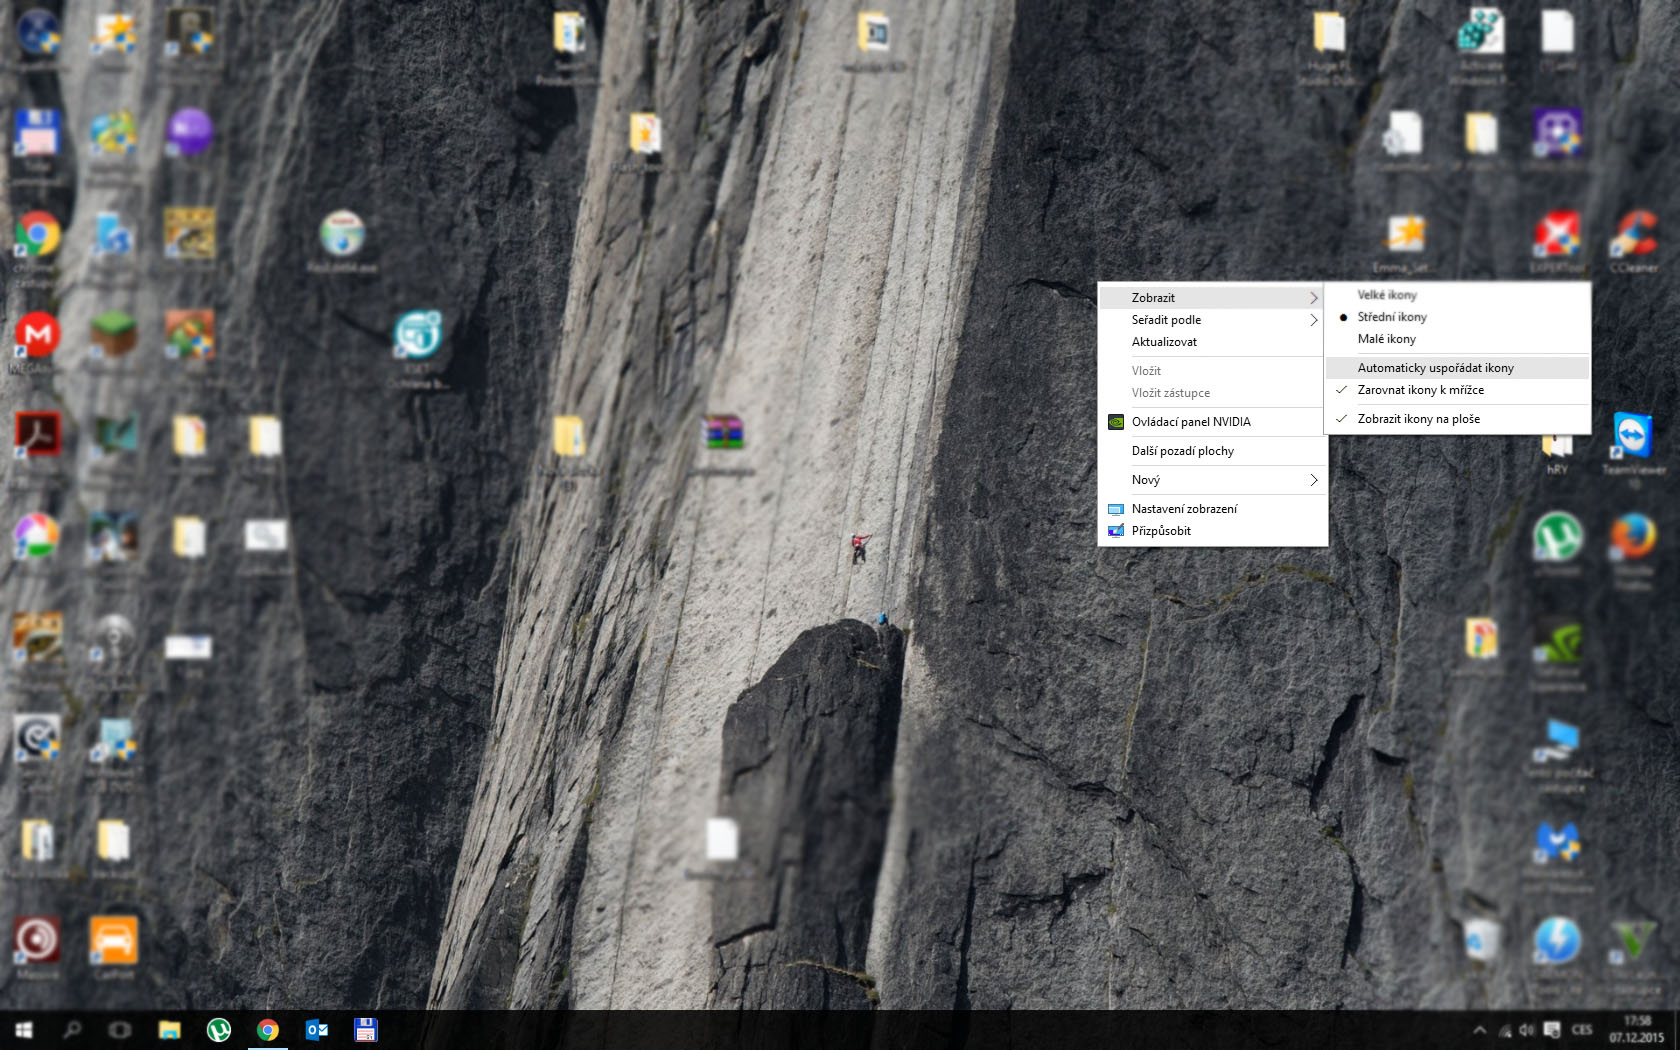The image size is (1680, 1050).
Task: Select the WinRAR archive icon on desktop
Action: [723, 434]
